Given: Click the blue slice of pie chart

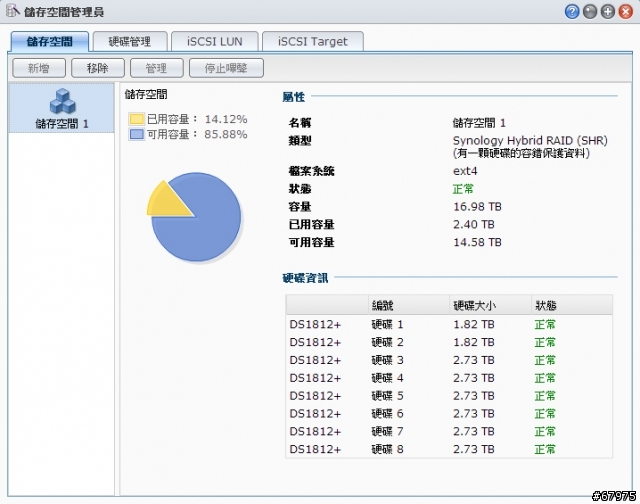Looking at the screenshot, I should click(204, 229).
